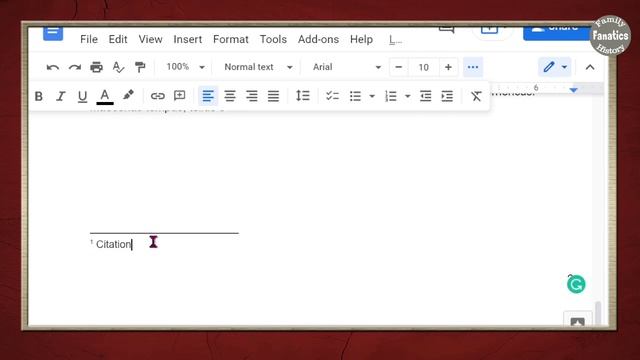Screen dimensions: 640x360
Task: Open the text color picker
Action: 105,97
